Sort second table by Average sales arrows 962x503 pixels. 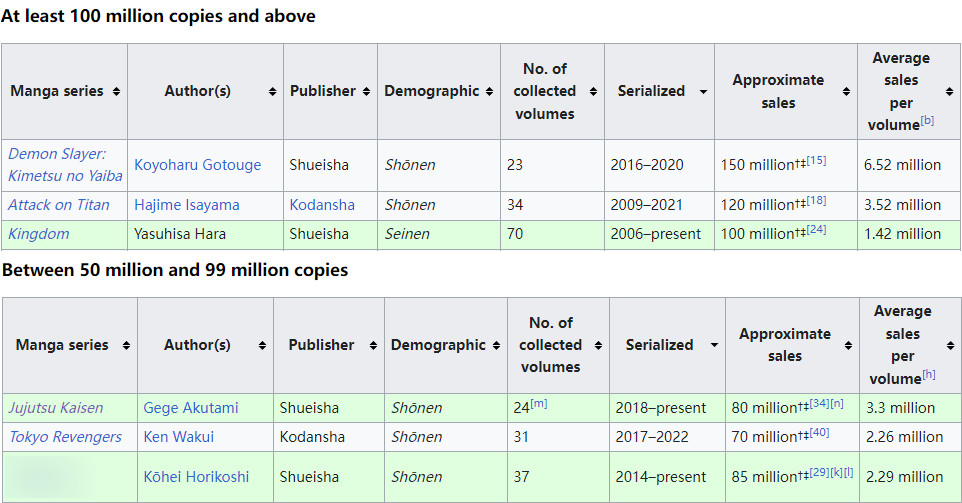pos(950,345)
